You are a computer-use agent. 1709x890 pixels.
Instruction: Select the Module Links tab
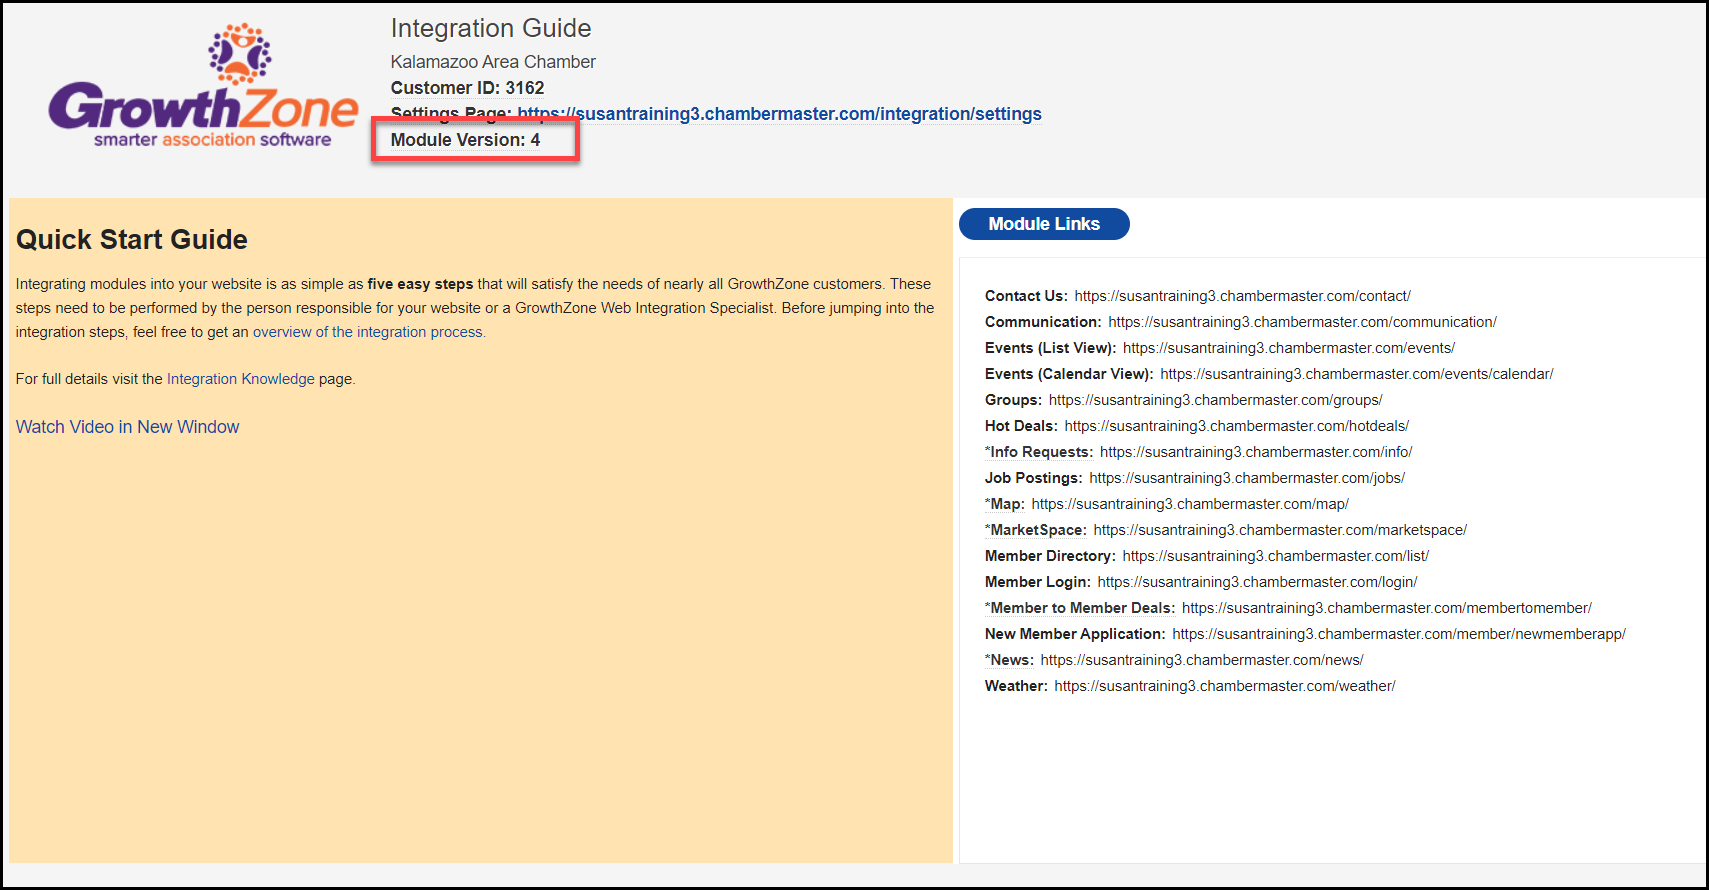(1044, 224)
